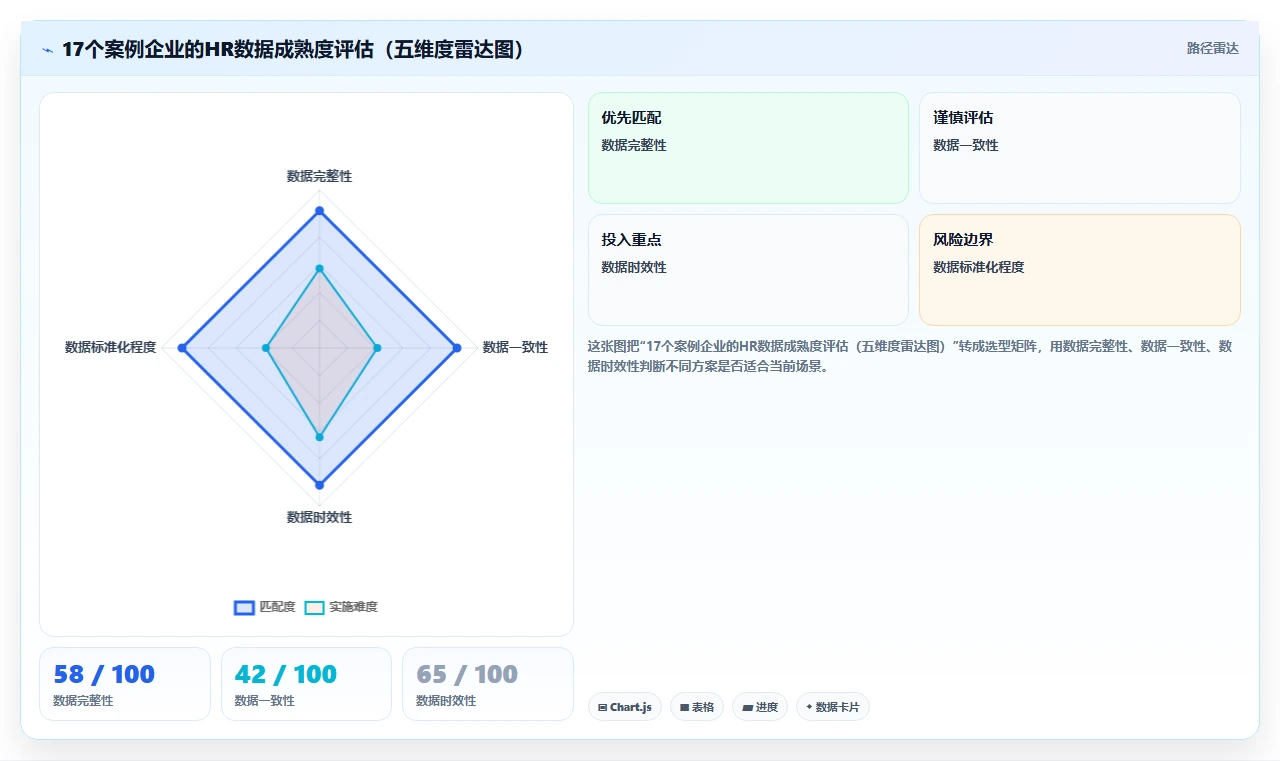Viewport: 1280px width, 761px height.
Task: Click the description paragraph starting 这张图把
Action: [914, 356]
